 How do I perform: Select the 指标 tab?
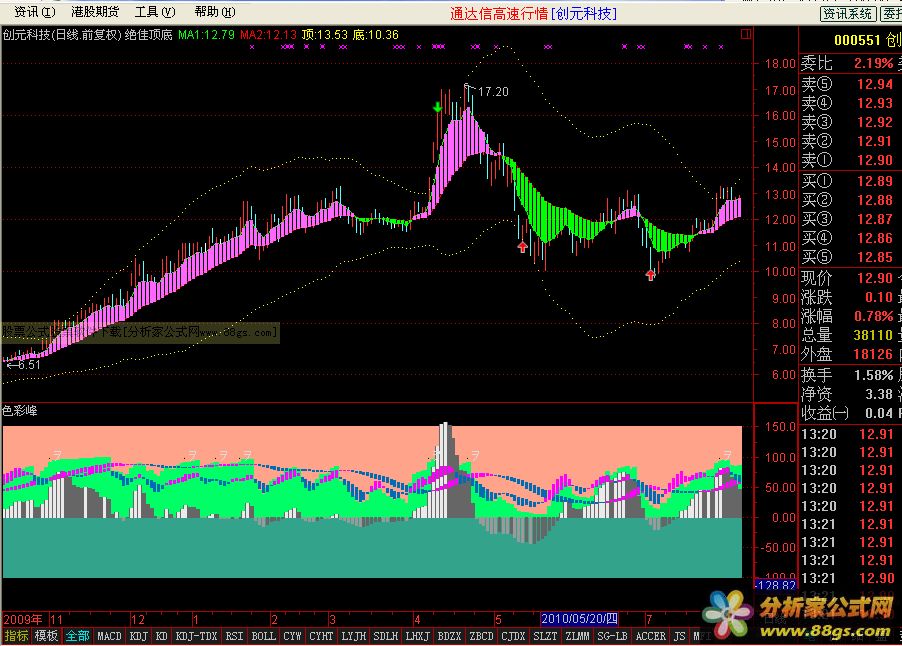[16, 636]
